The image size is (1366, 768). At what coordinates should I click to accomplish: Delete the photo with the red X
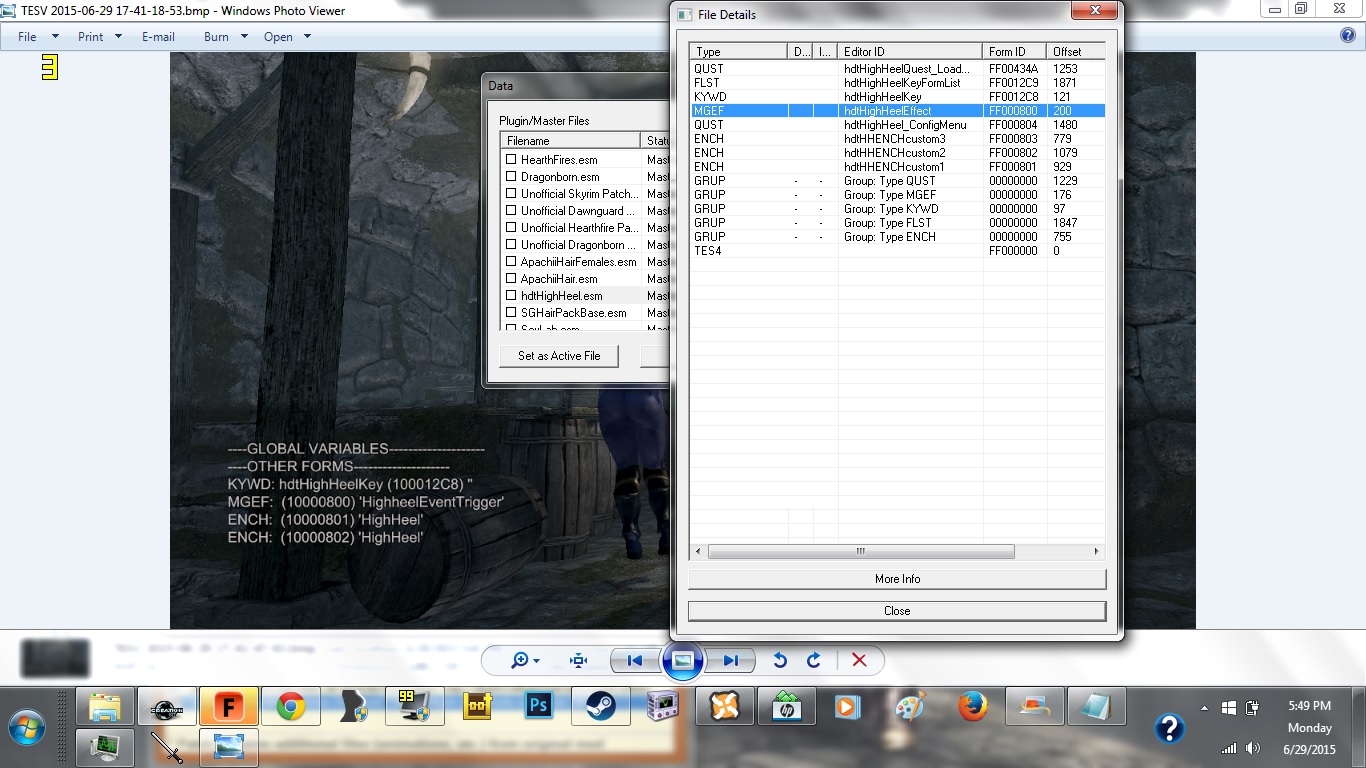click(858, 660)
